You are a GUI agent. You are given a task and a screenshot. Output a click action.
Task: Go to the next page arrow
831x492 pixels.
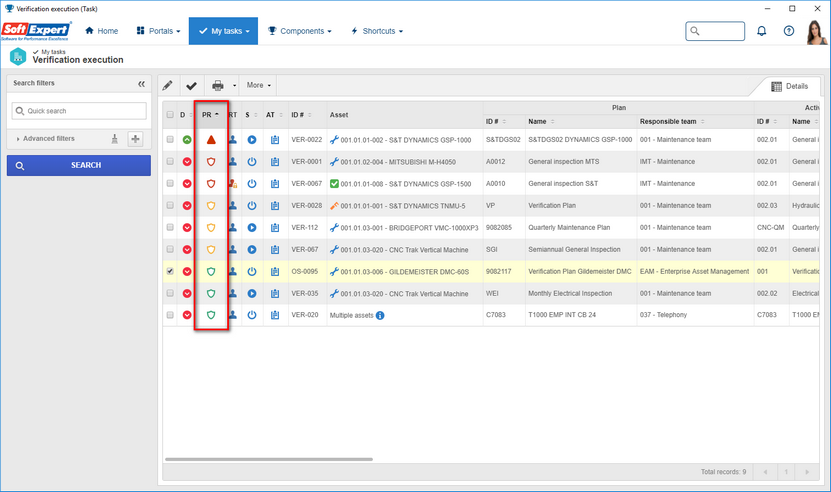click(807, 472)
